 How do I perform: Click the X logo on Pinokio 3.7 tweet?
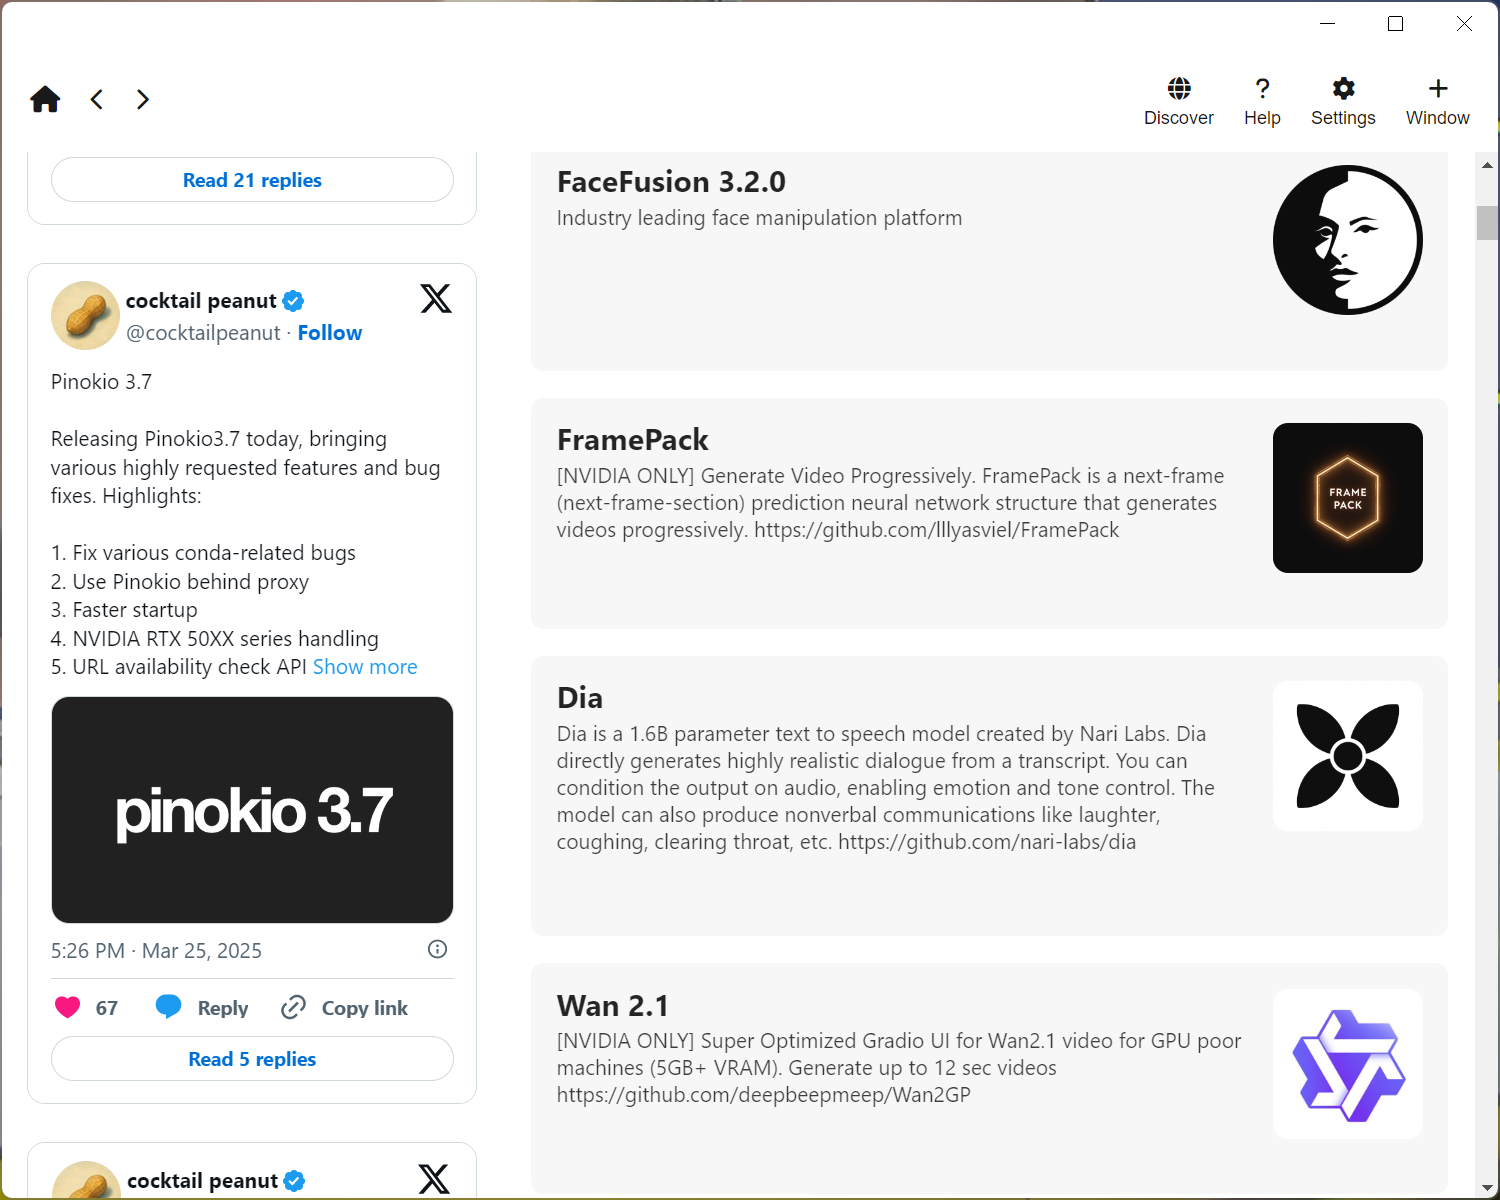click(436, 298)
